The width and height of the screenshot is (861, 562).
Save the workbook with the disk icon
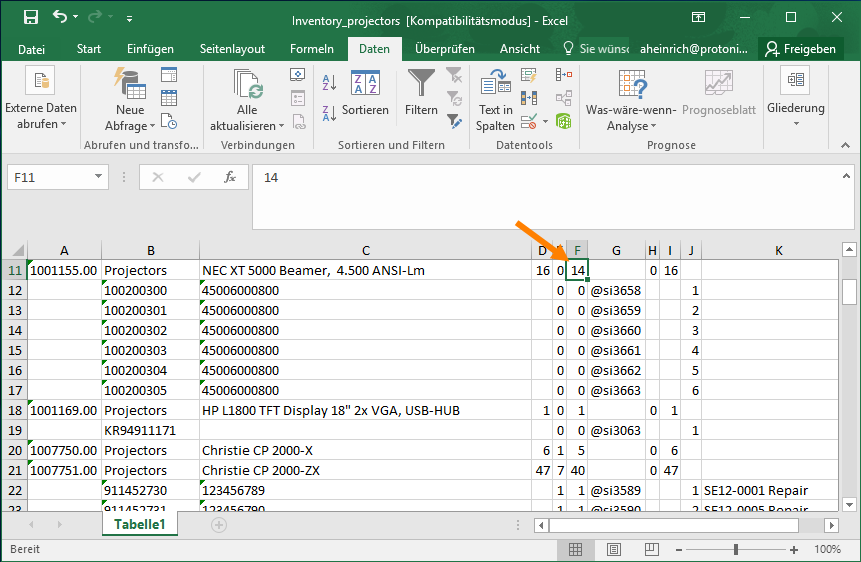click(x=30, y=18)
